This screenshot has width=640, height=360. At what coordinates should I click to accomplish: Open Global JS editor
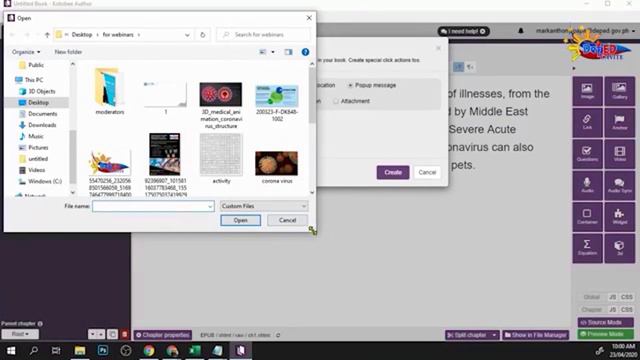[612, 297]
